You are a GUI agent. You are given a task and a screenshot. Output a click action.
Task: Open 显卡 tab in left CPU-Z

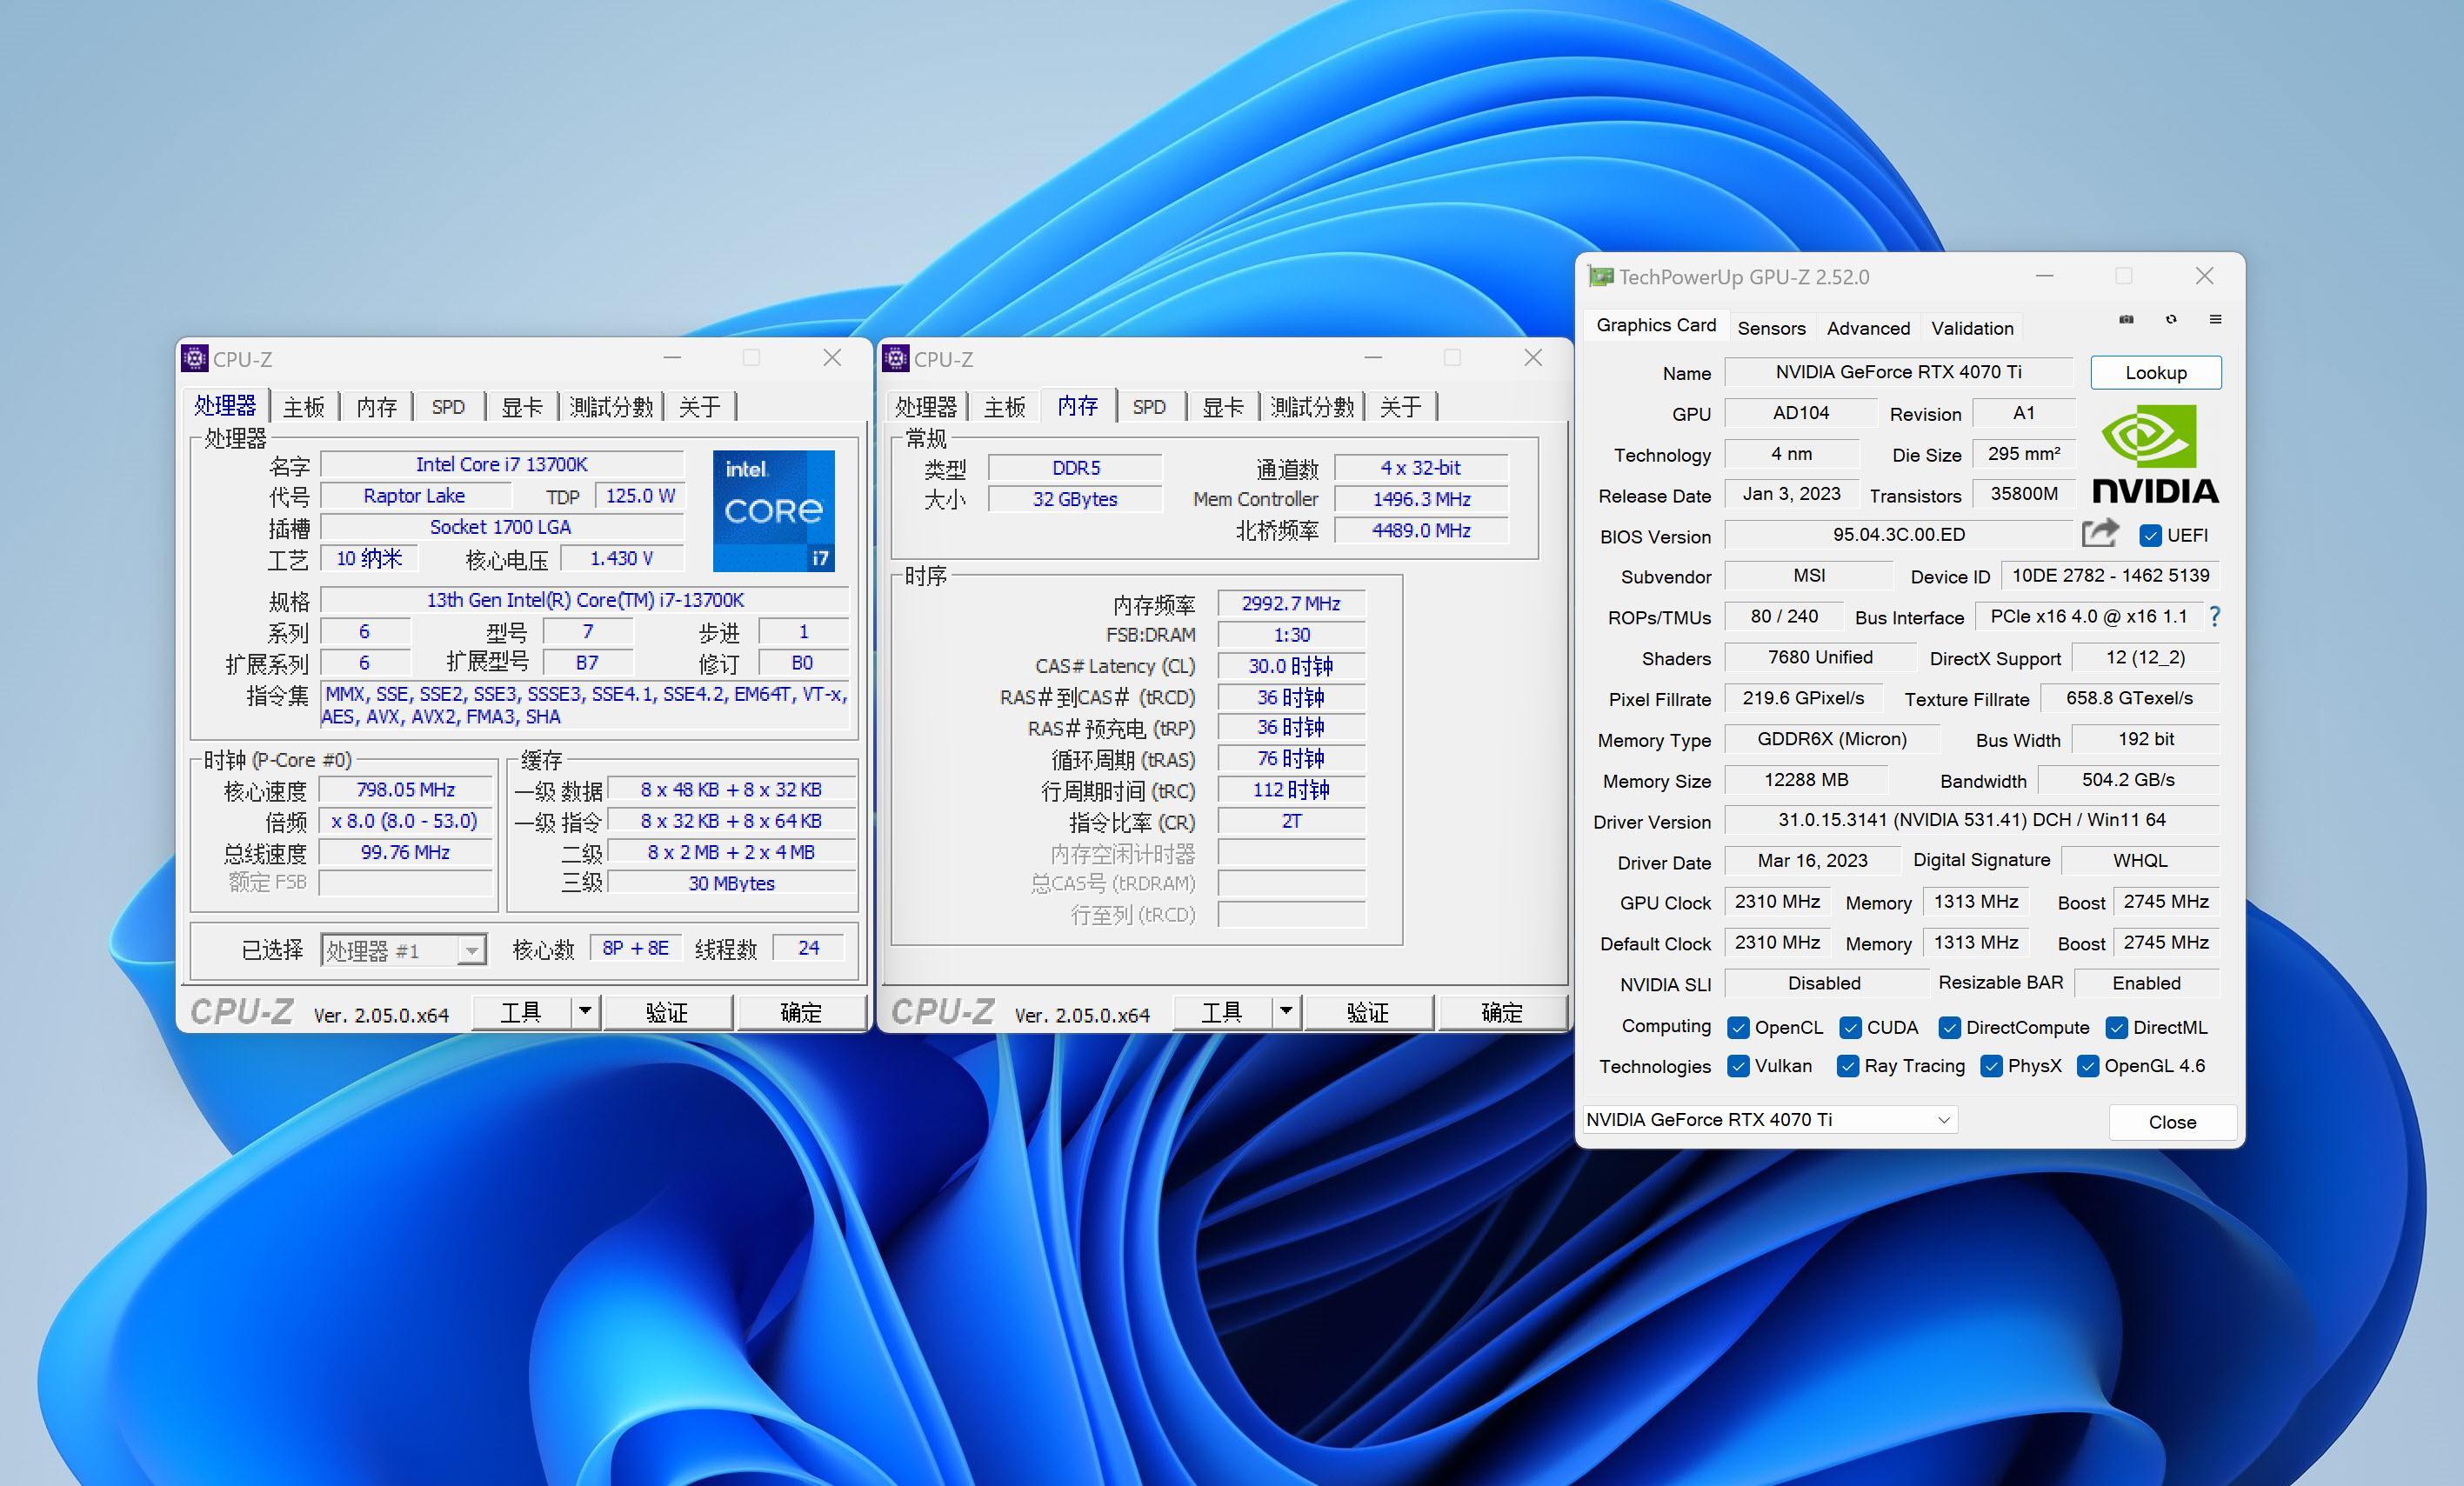click(x=521, y=407)
